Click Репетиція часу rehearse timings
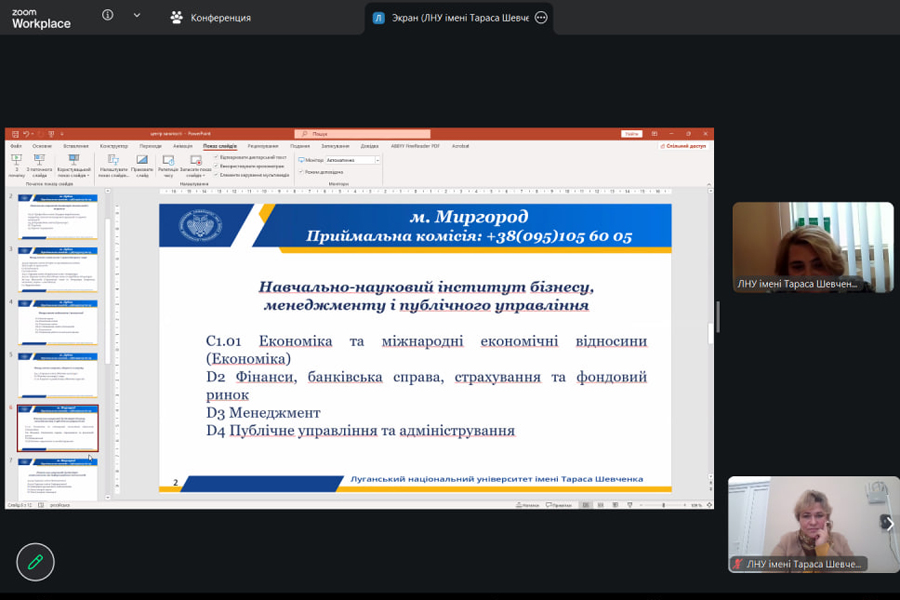 168,166
